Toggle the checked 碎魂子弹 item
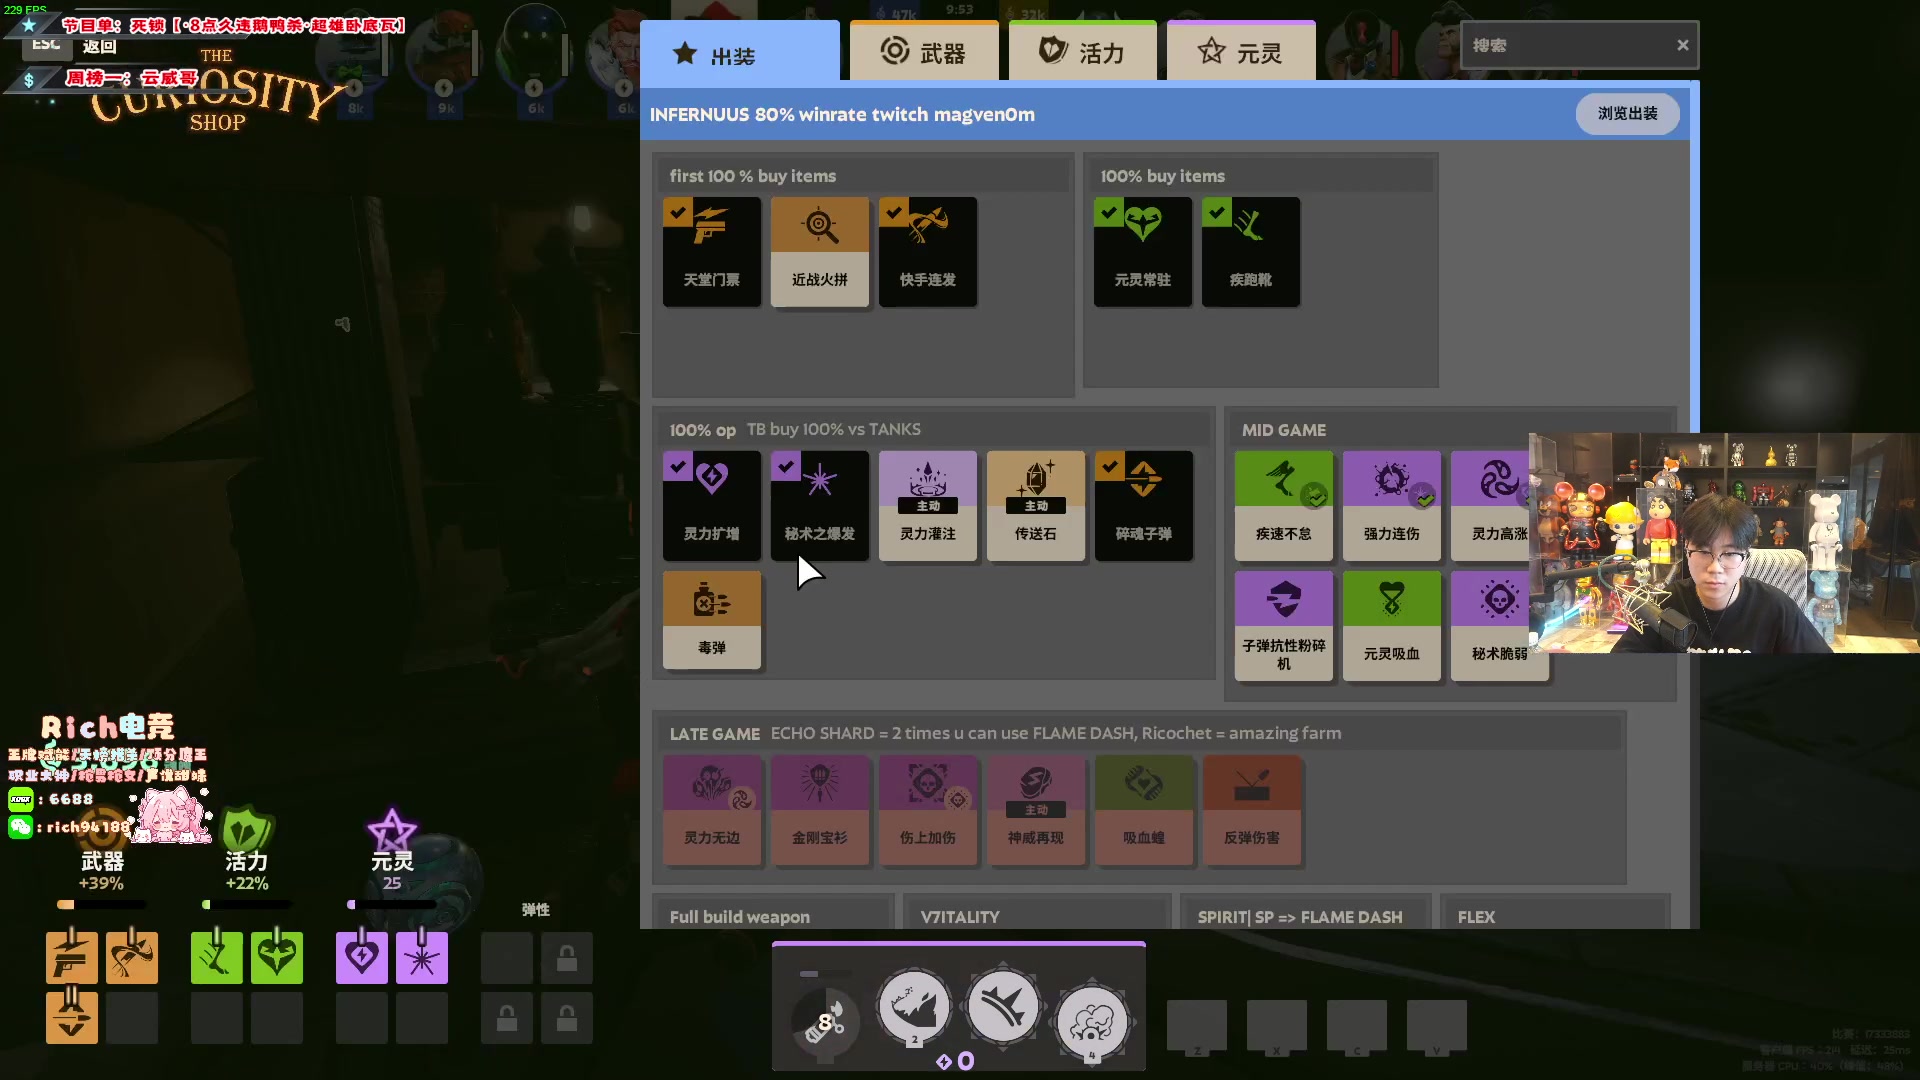 pyautogui.click(x=1143, y=505)
